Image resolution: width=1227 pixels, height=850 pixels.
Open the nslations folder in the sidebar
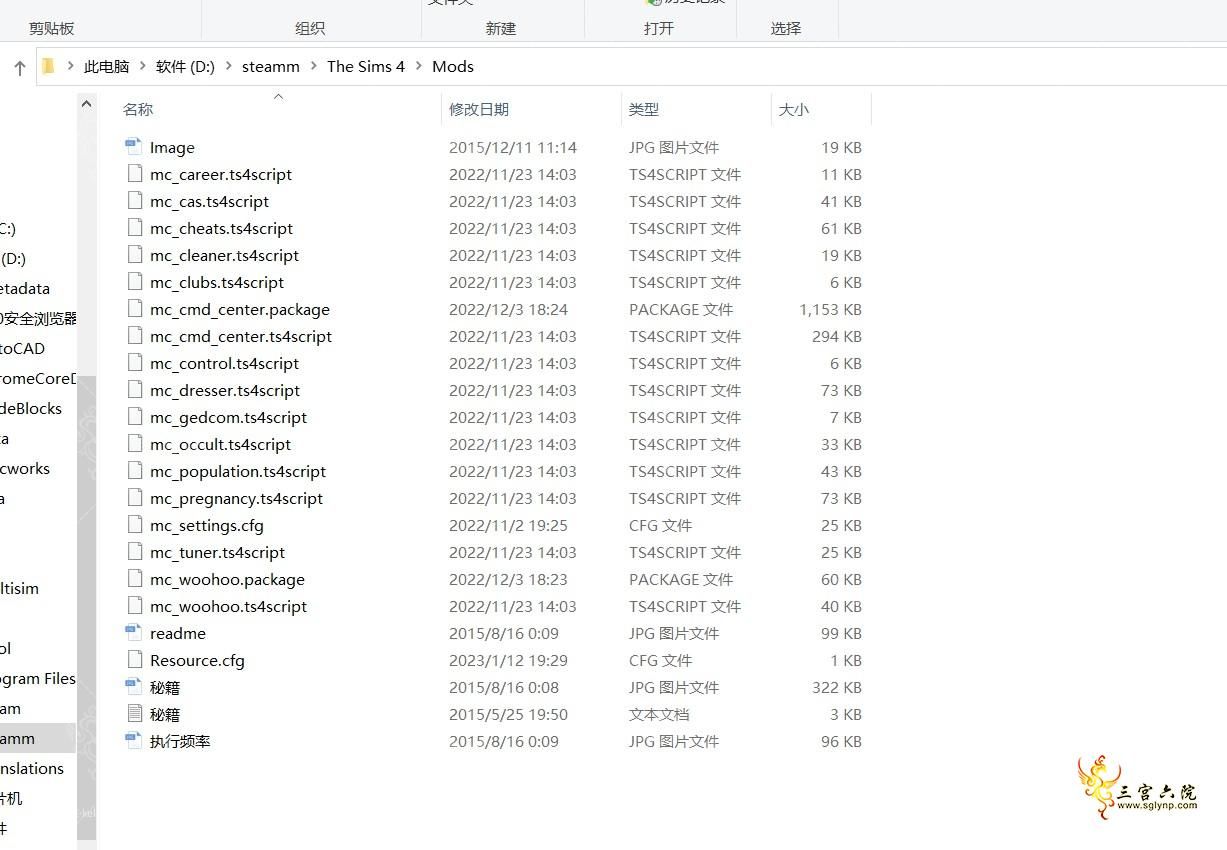[32, 768]
